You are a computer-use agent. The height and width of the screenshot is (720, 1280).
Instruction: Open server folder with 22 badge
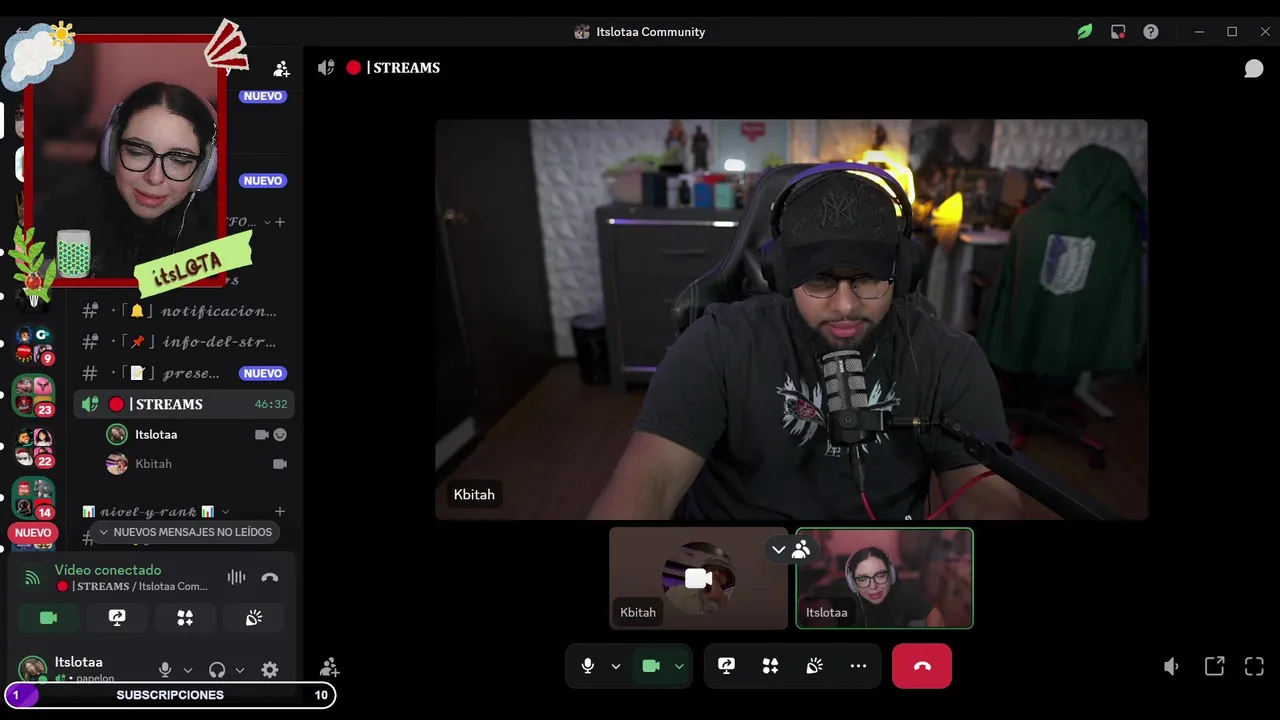[33, 448]
